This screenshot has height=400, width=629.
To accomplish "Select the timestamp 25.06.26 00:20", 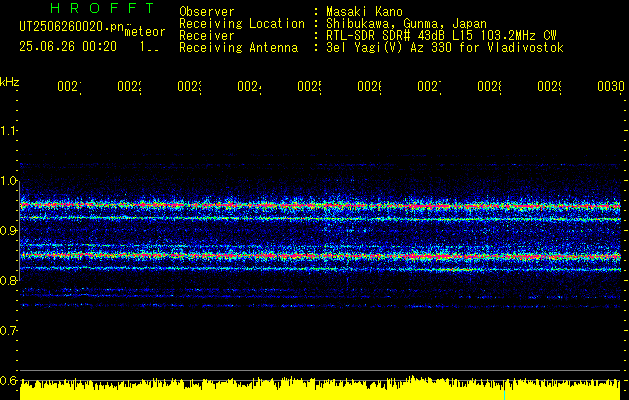I will click(x=68, y=47).
